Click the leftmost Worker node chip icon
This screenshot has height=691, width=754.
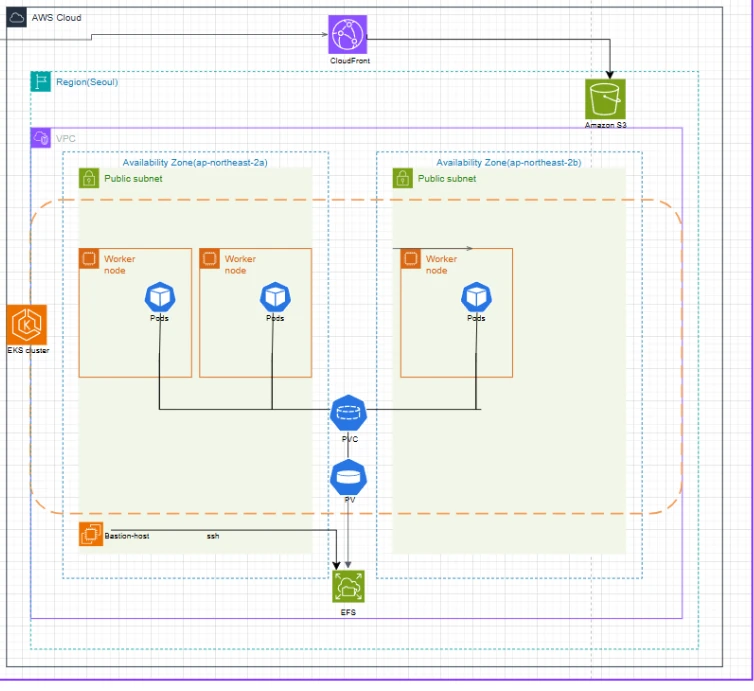coord(89,259)
